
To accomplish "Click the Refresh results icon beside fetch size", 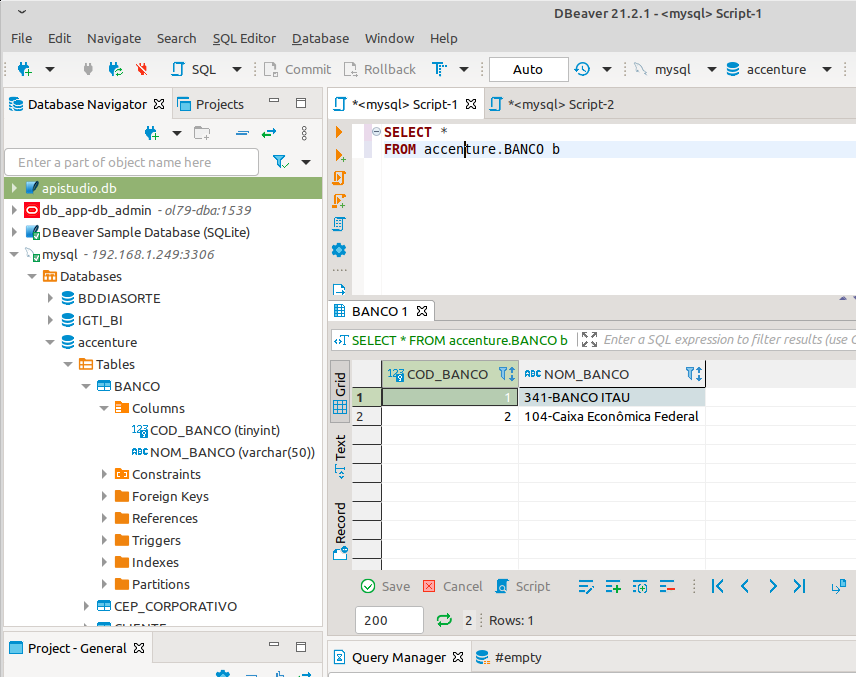I will (444, 620).
